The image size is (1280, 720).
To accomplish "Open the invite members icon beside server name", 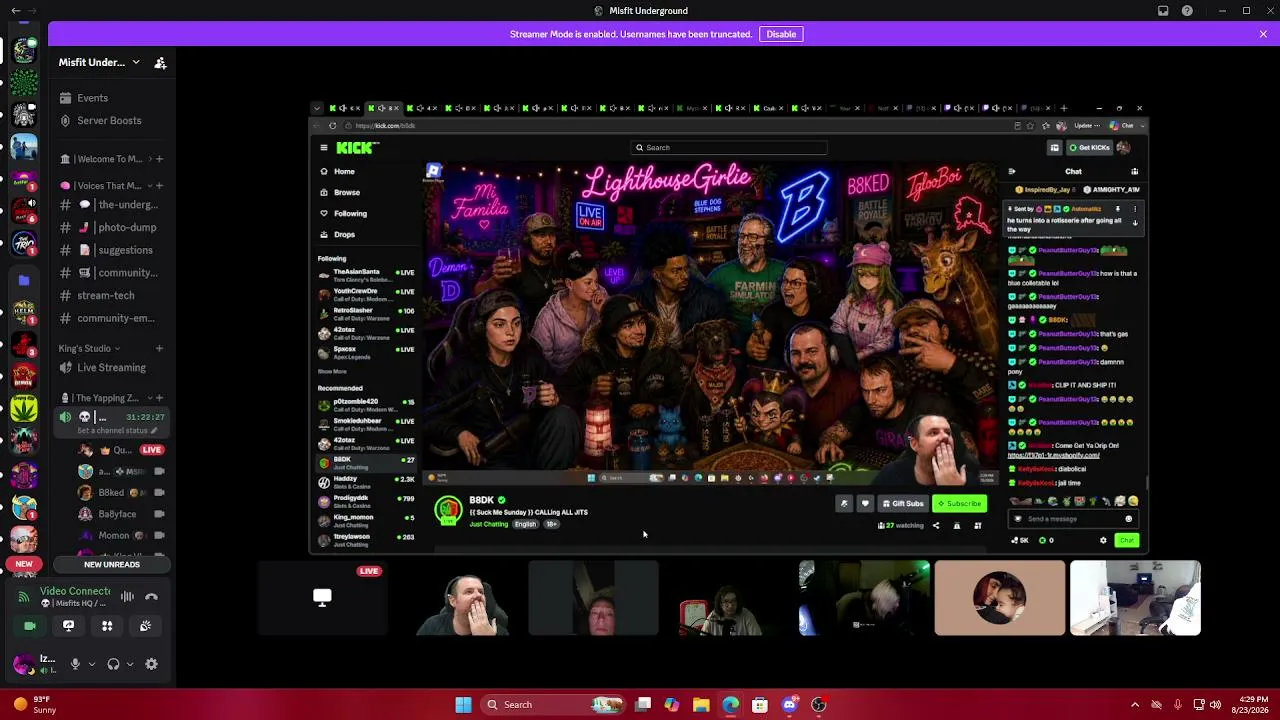I will click(x=160, y=63).
